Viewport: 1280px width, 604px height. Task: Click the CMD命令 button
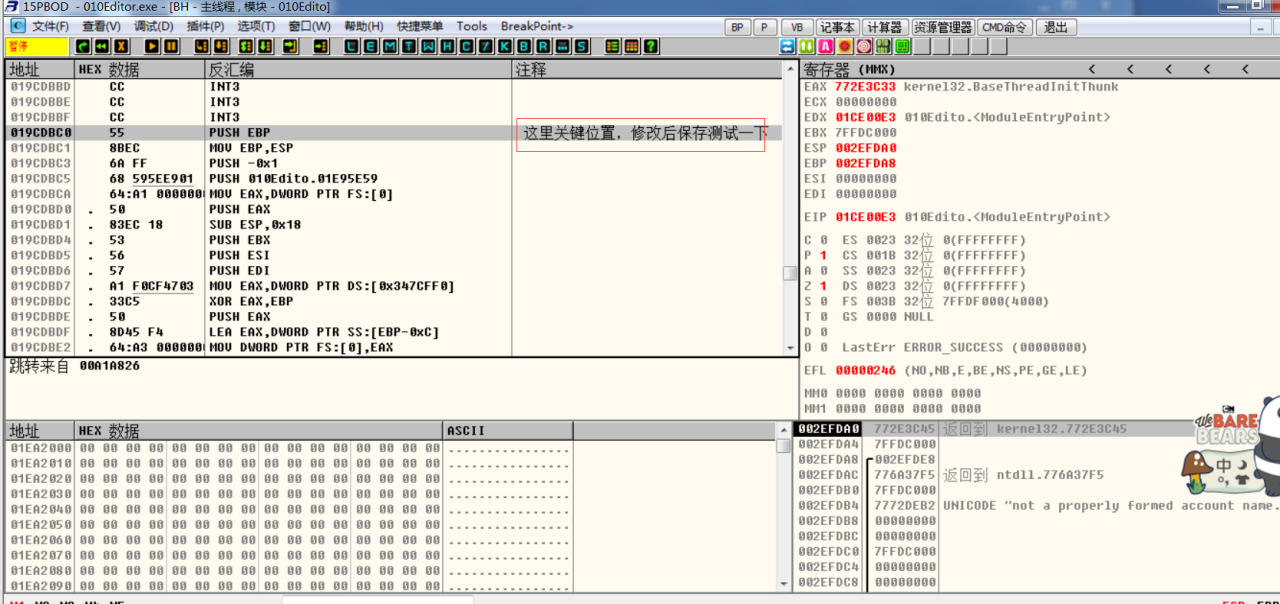click(1003, 27)
